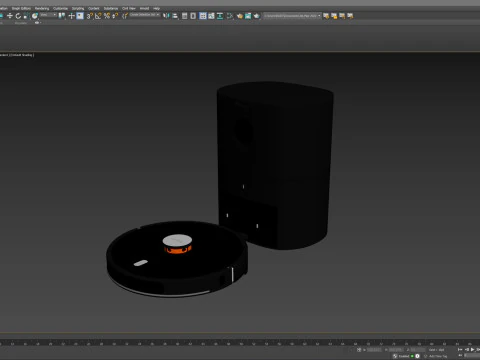480x360 pixels.
Task: Open the Arnold menu
Action: pyautogui.click(x=144, y=8)
